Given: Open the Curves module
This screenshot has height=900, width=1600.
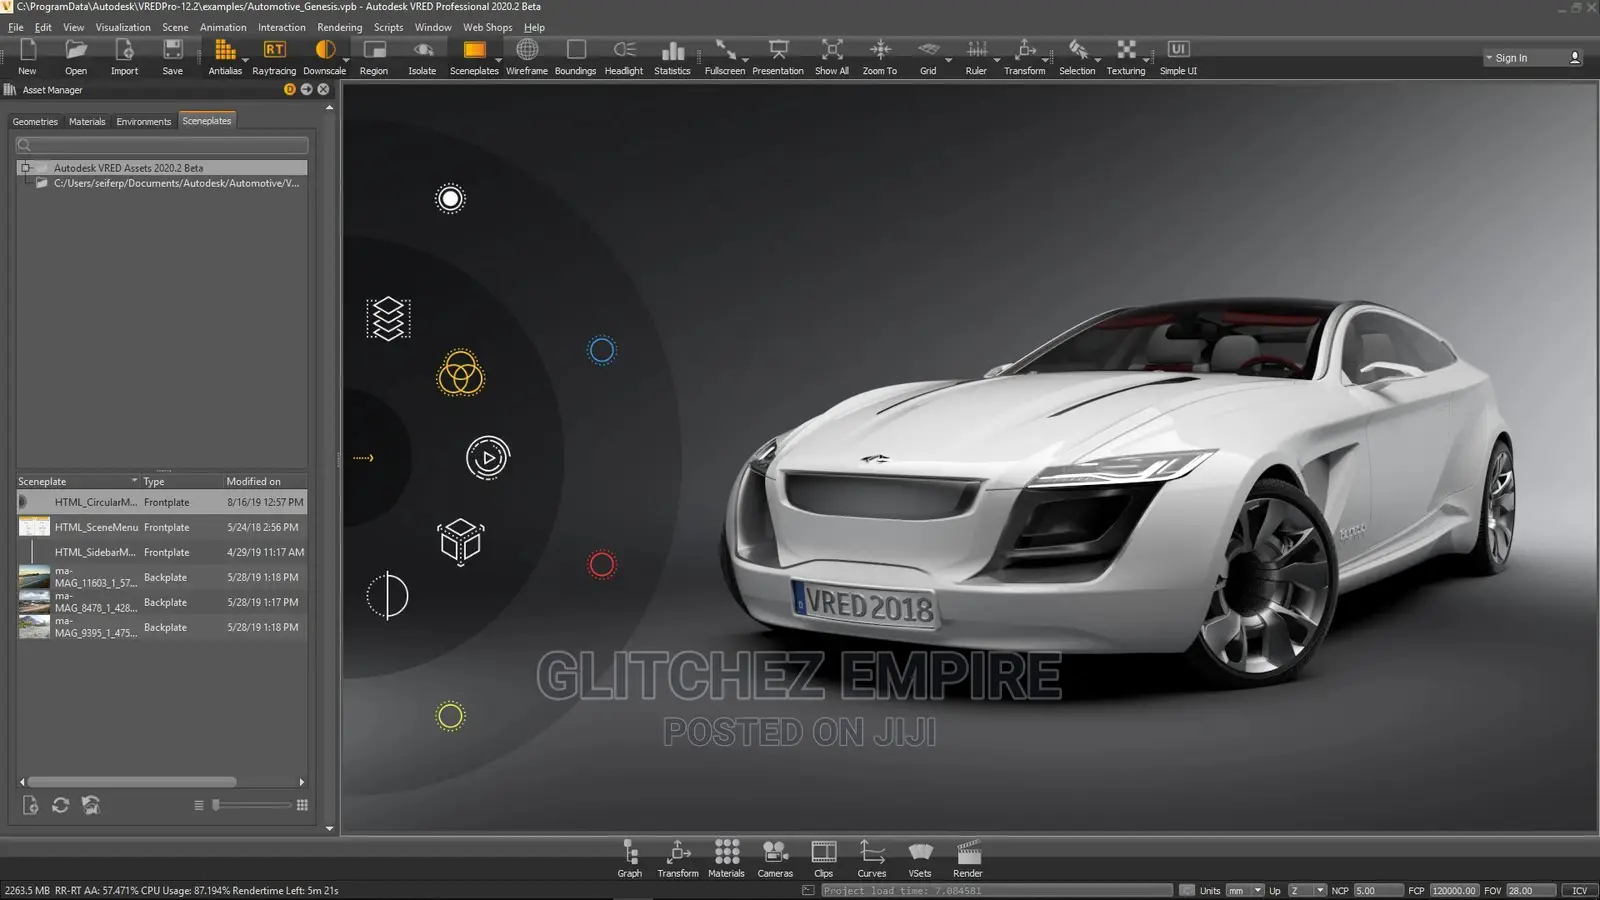Looking at the screenshot, I should click(x=872, y=859).
